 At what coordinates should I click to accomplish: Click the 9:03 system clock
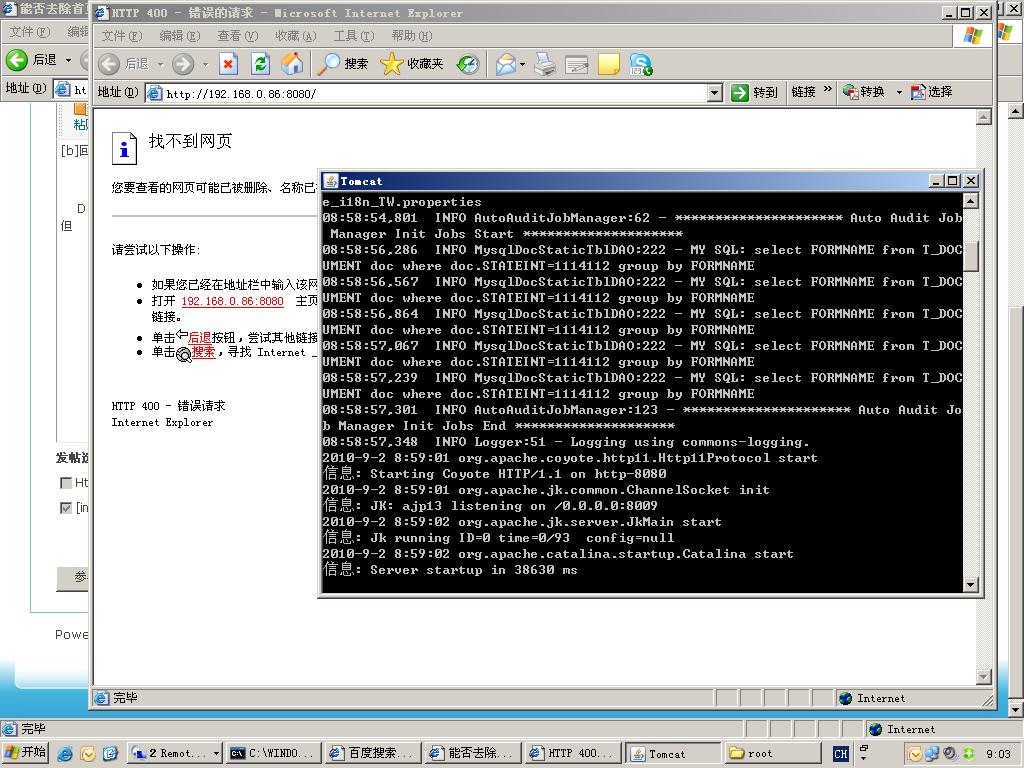pos(998,754)
